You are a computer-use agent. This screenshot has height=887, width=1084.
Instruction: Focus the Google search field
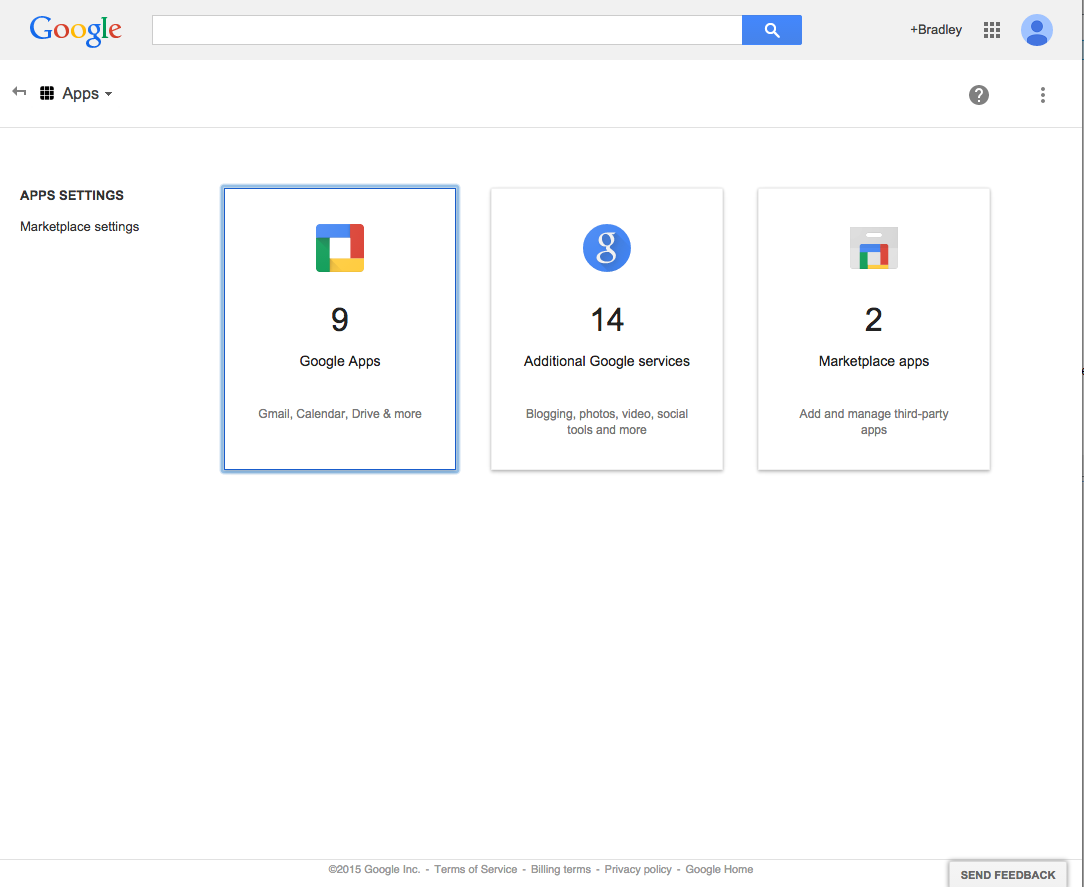click(447, 30)
